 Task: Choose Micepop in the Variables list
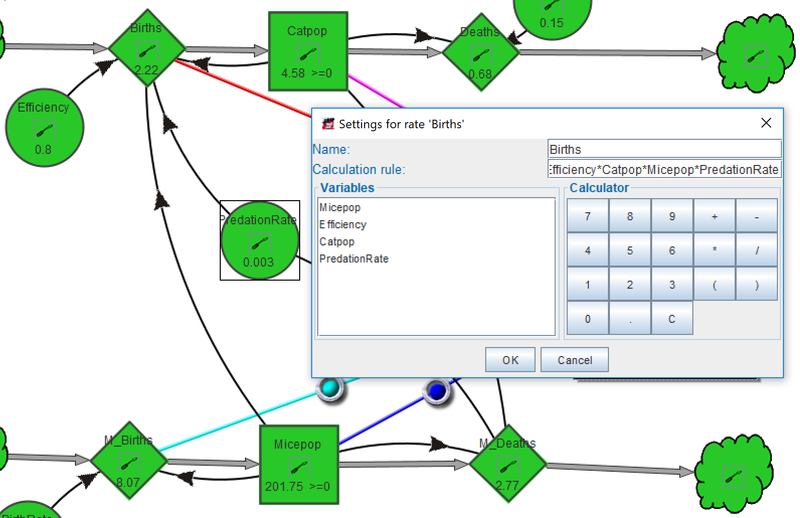340,207
